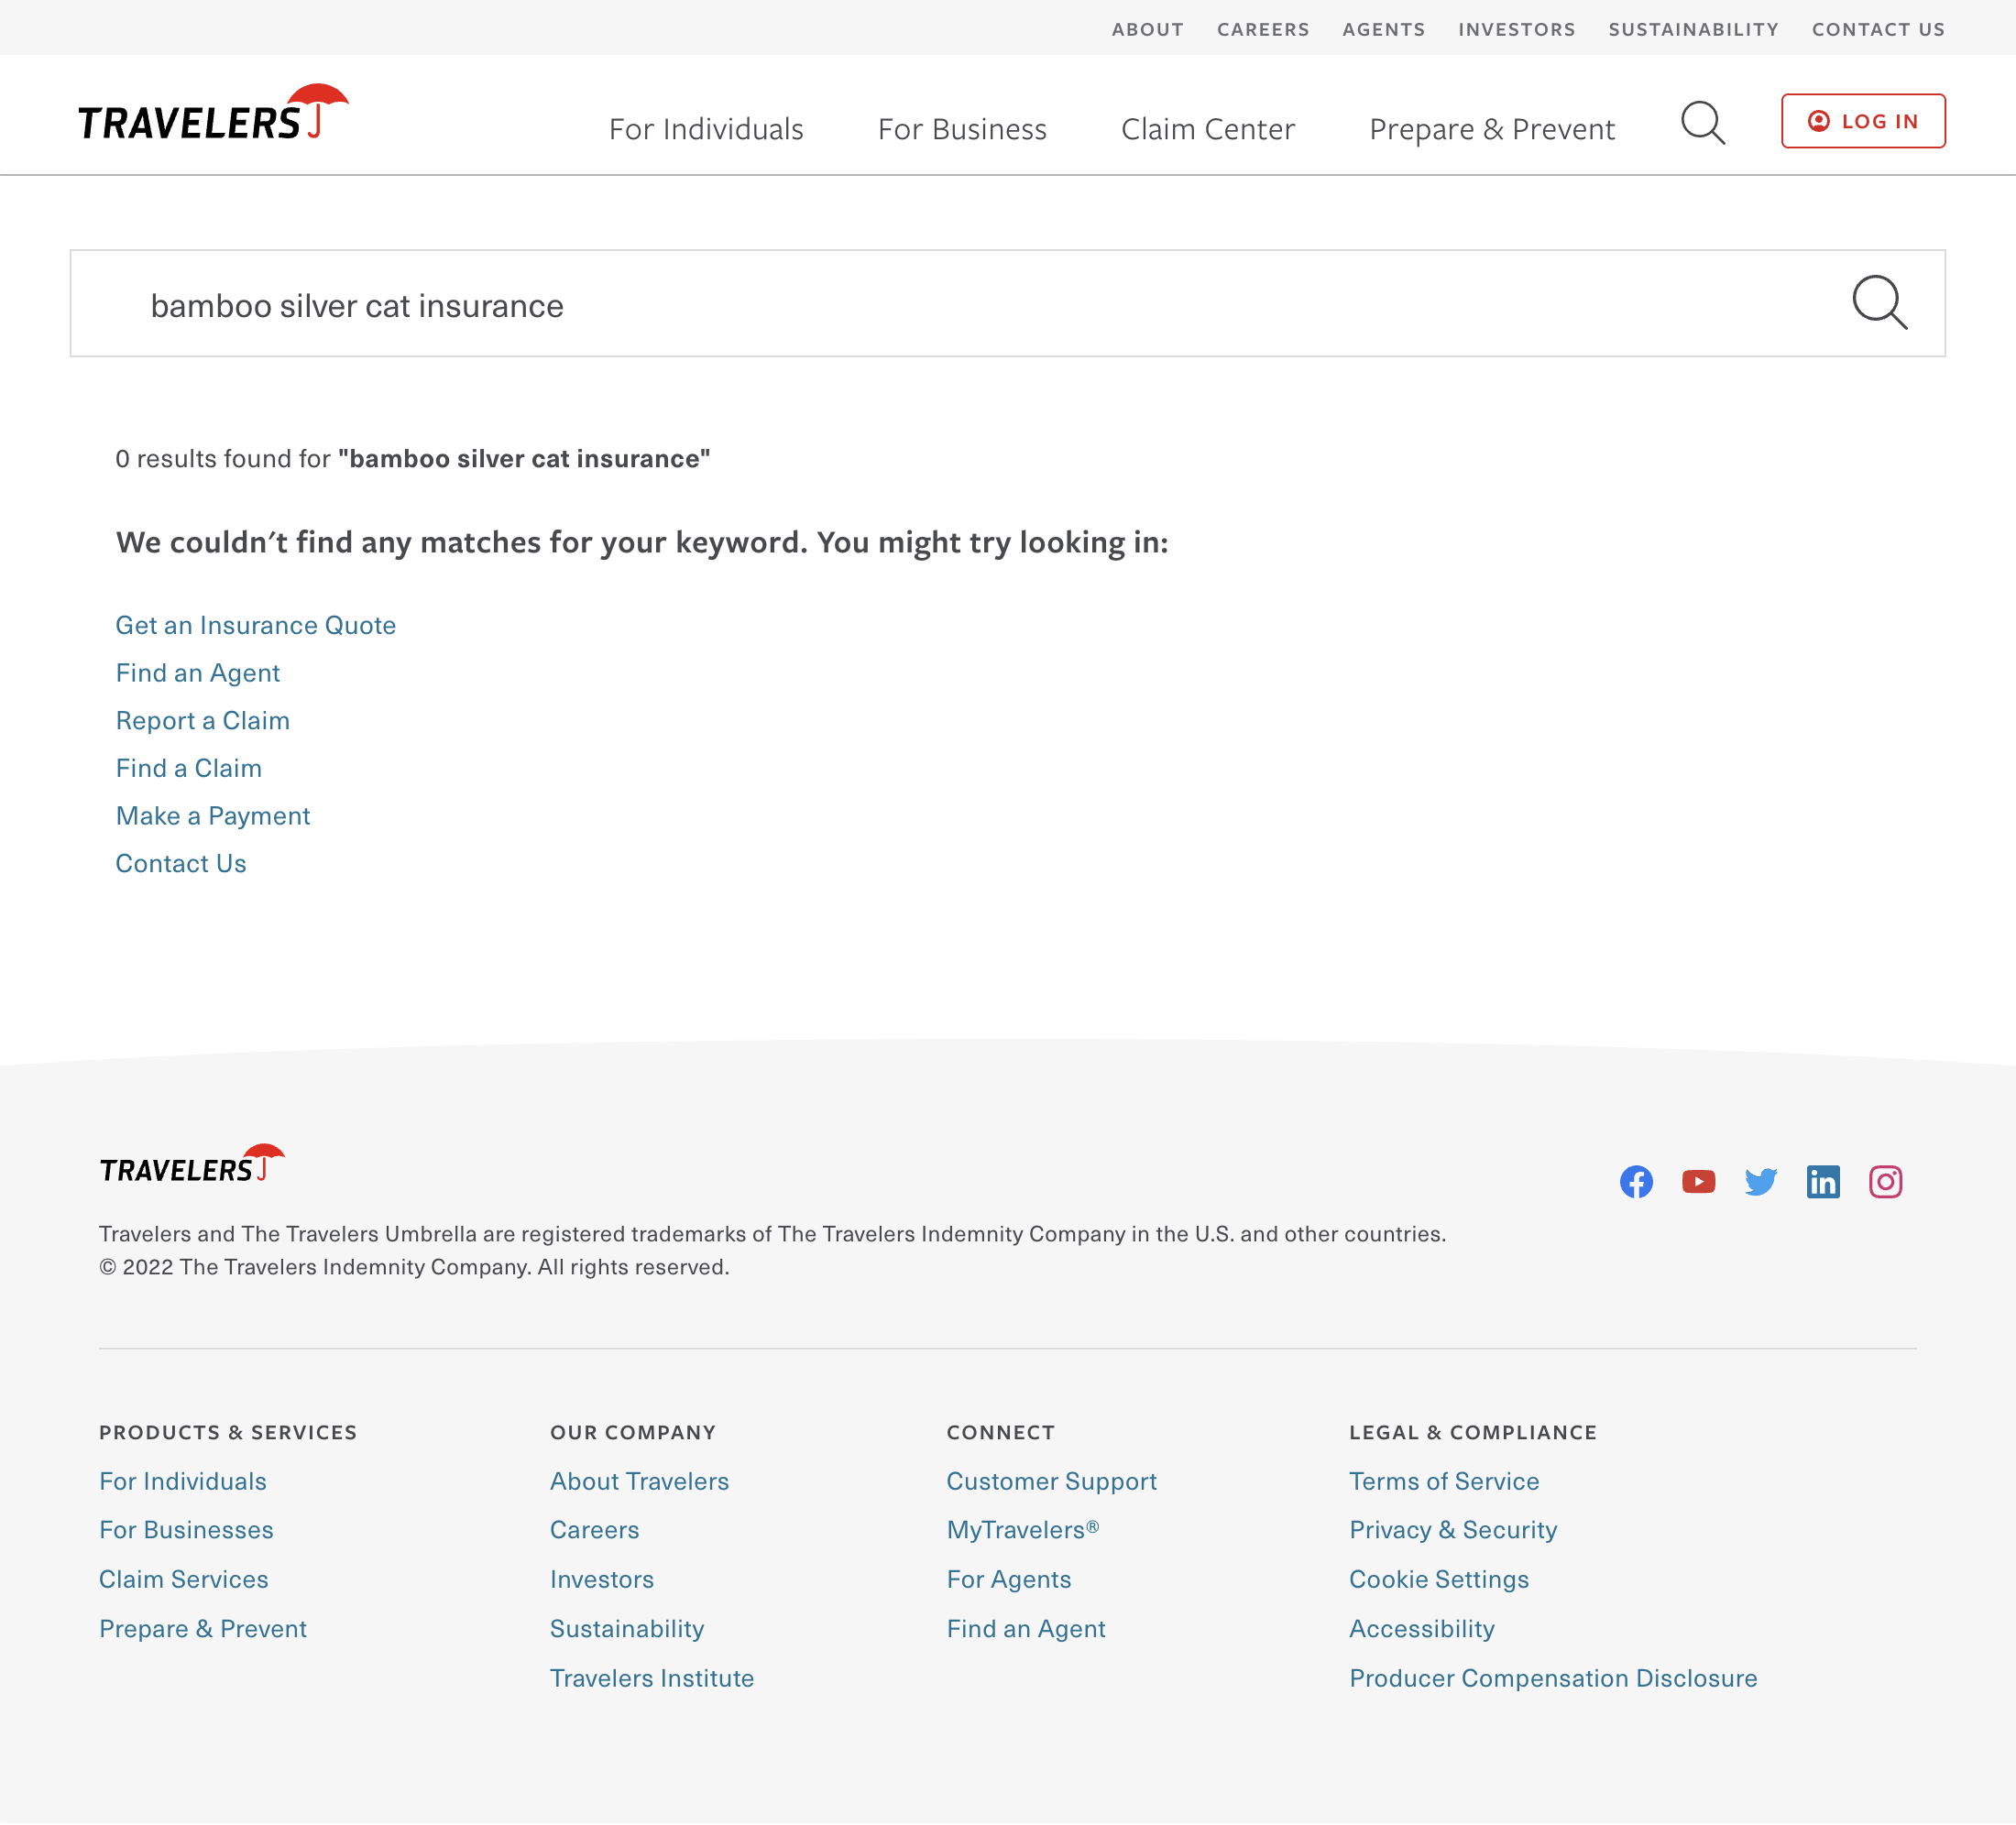Open the navigation search magnifier icon
Screen dimensions: 2016x1825
tap(1703, 124)
